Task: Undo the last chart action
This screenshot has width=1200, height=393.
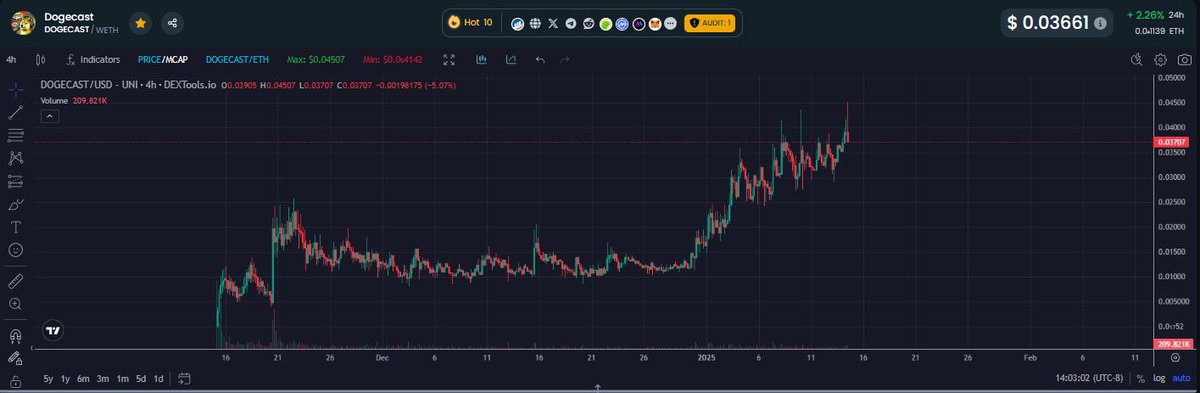Action: point(540,60)
